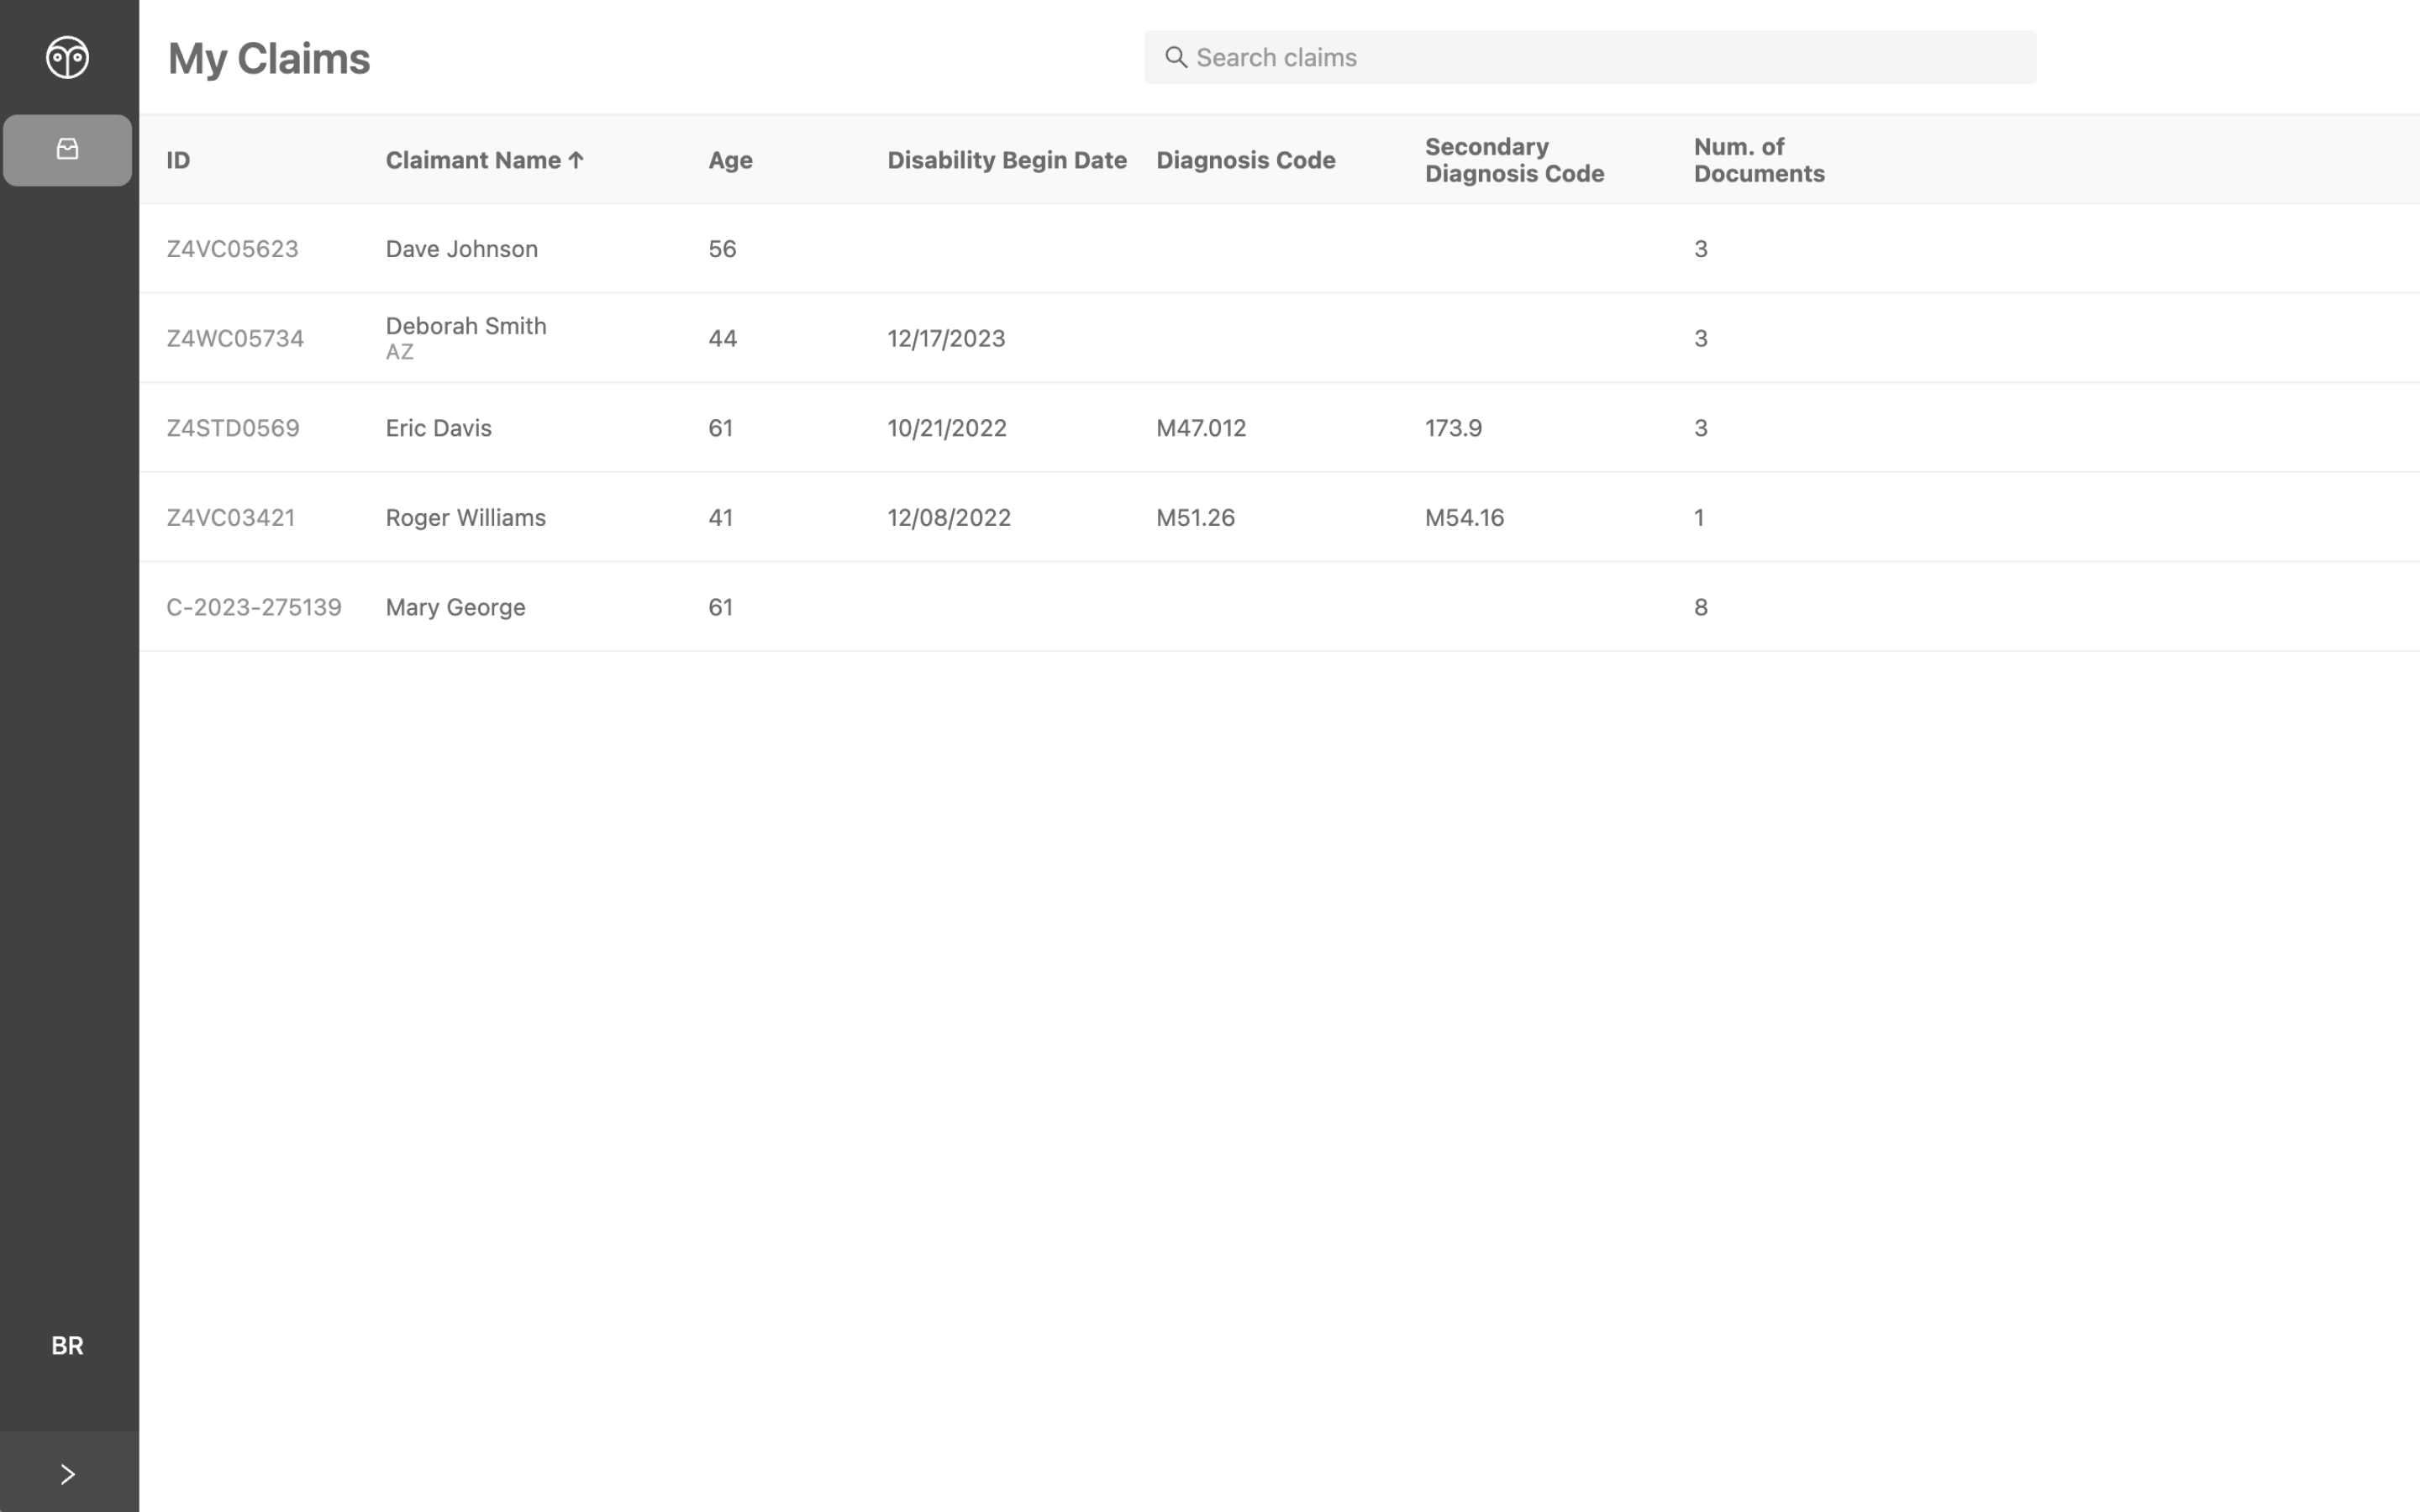Open claim Z4VC03421

[x=231, y=517]
